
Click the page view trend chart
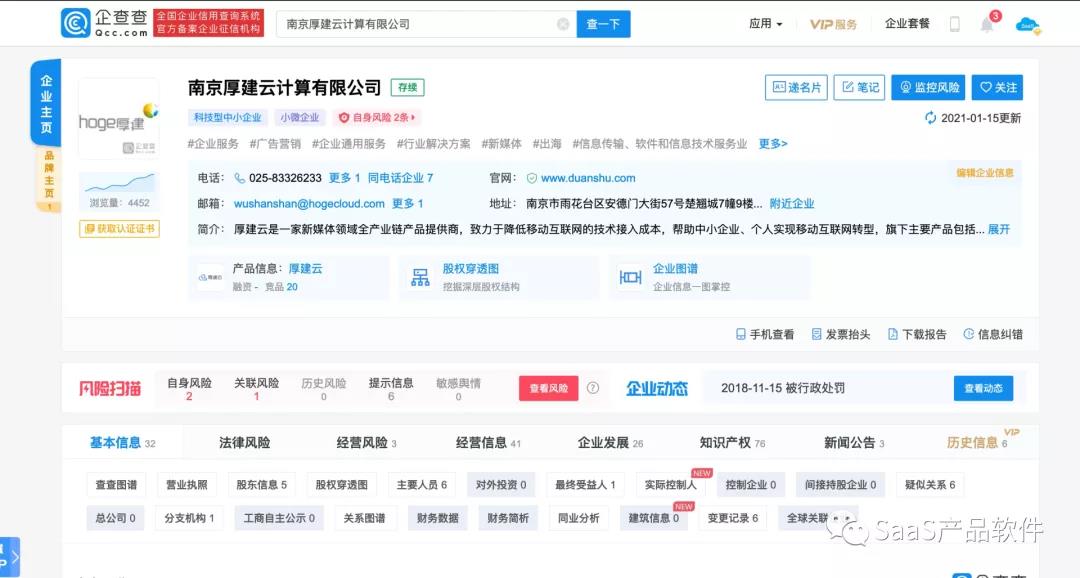point(119,183)
